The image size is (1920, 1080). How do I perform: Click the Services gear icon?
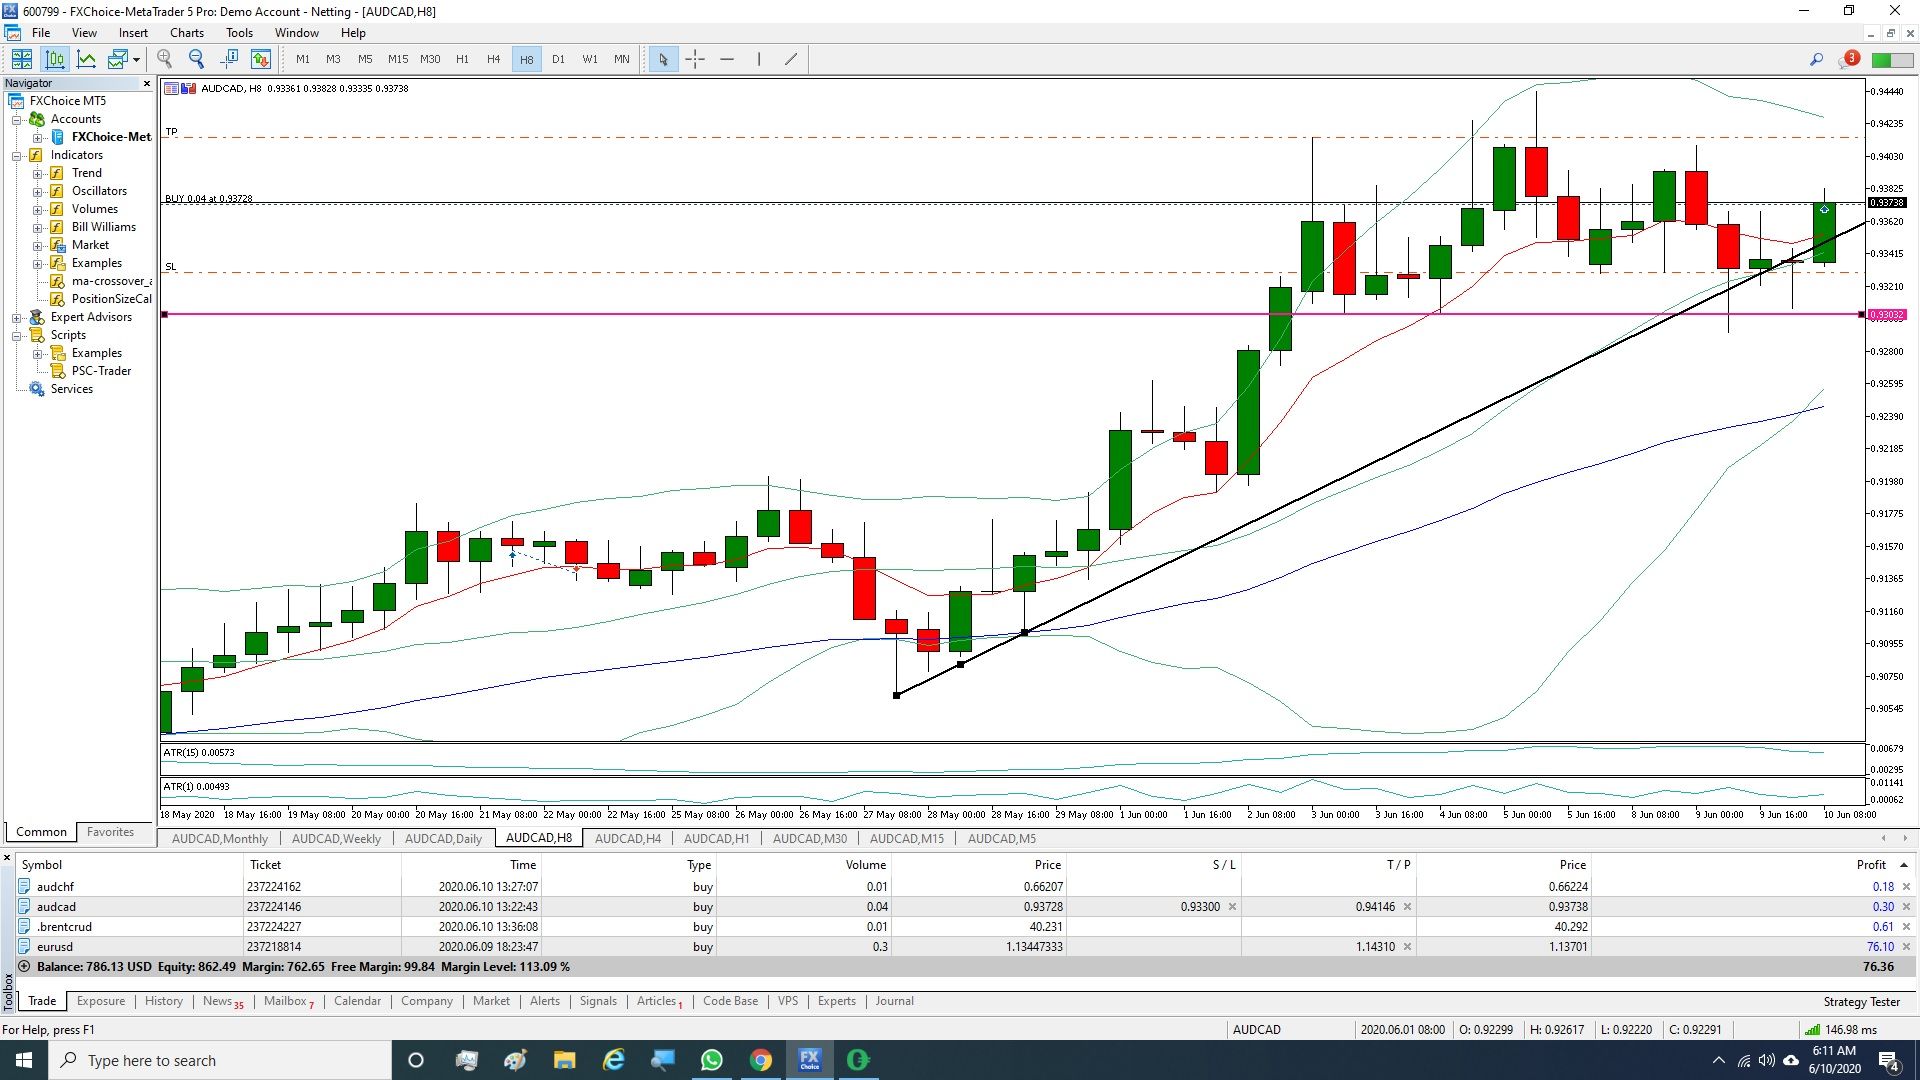37,389
